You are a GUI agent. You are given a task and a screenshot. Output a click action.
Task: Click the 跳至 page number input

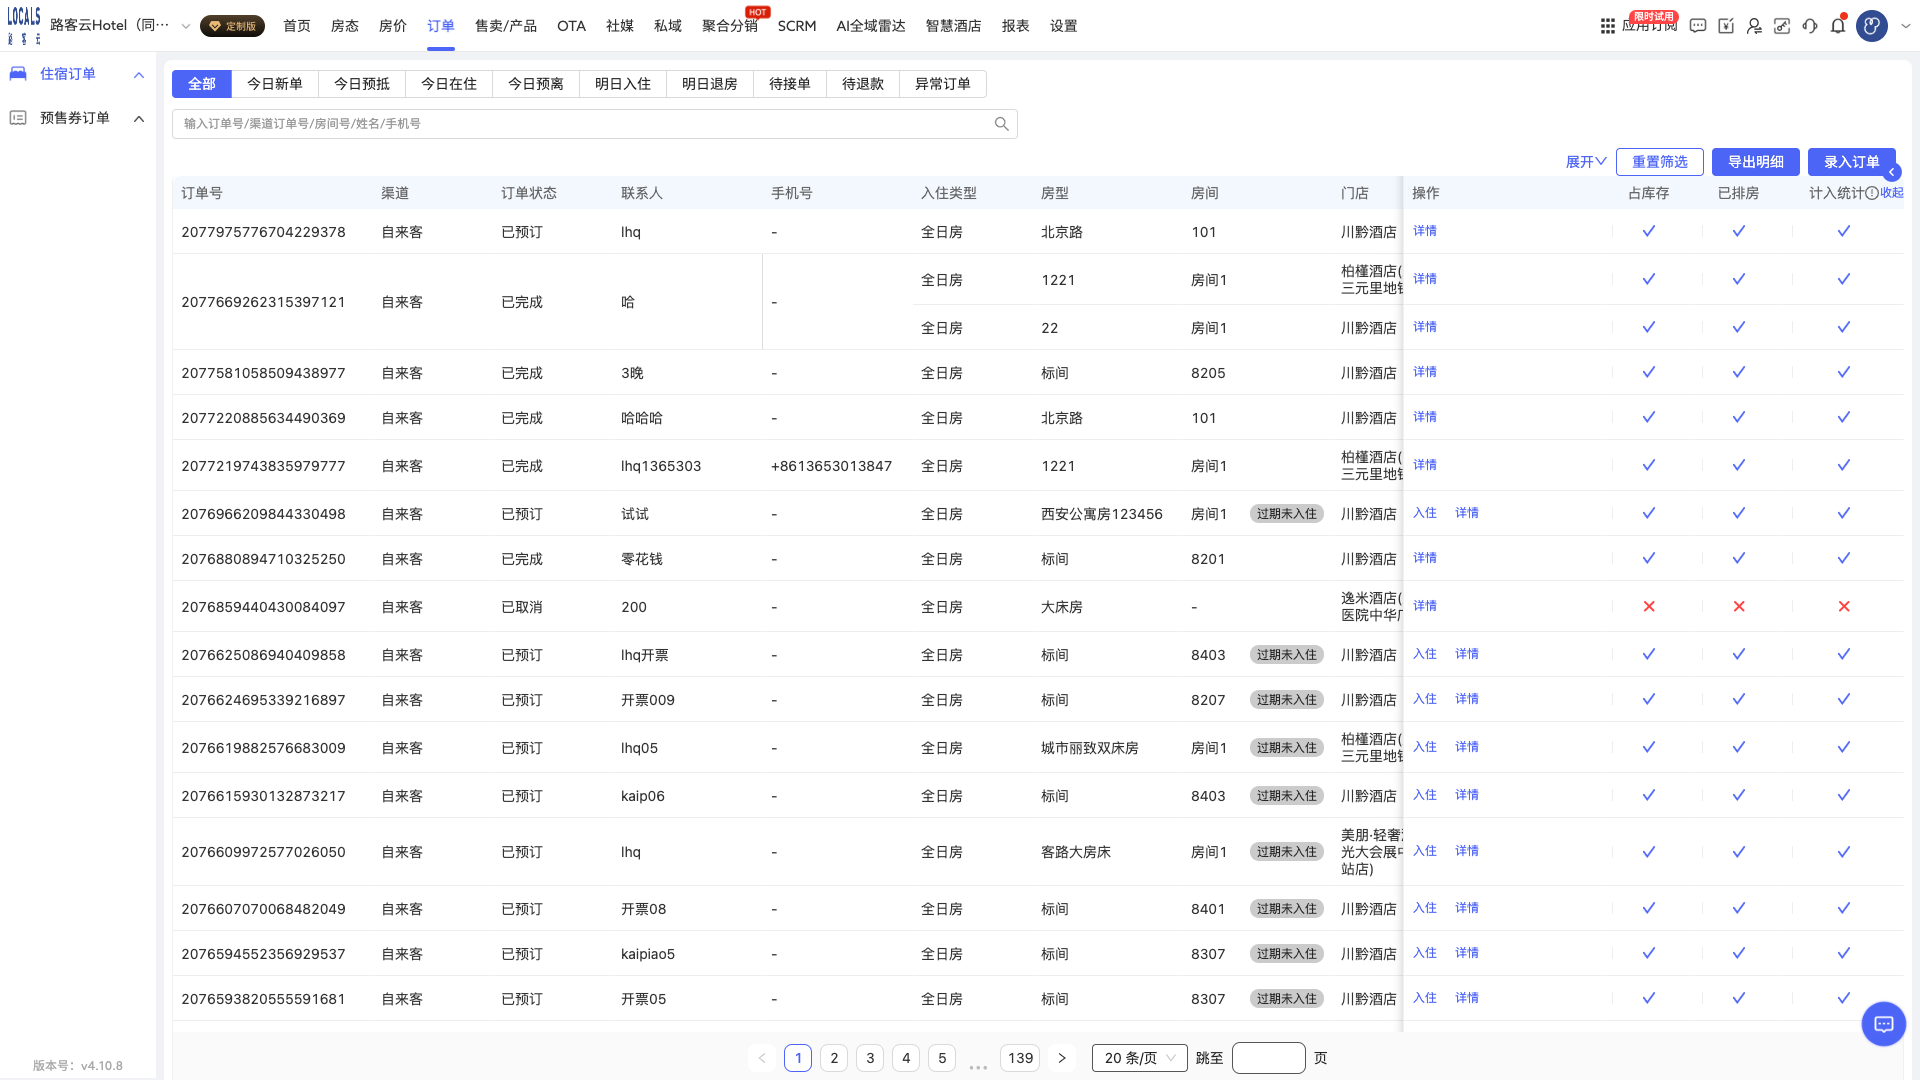(1269, 1058)
